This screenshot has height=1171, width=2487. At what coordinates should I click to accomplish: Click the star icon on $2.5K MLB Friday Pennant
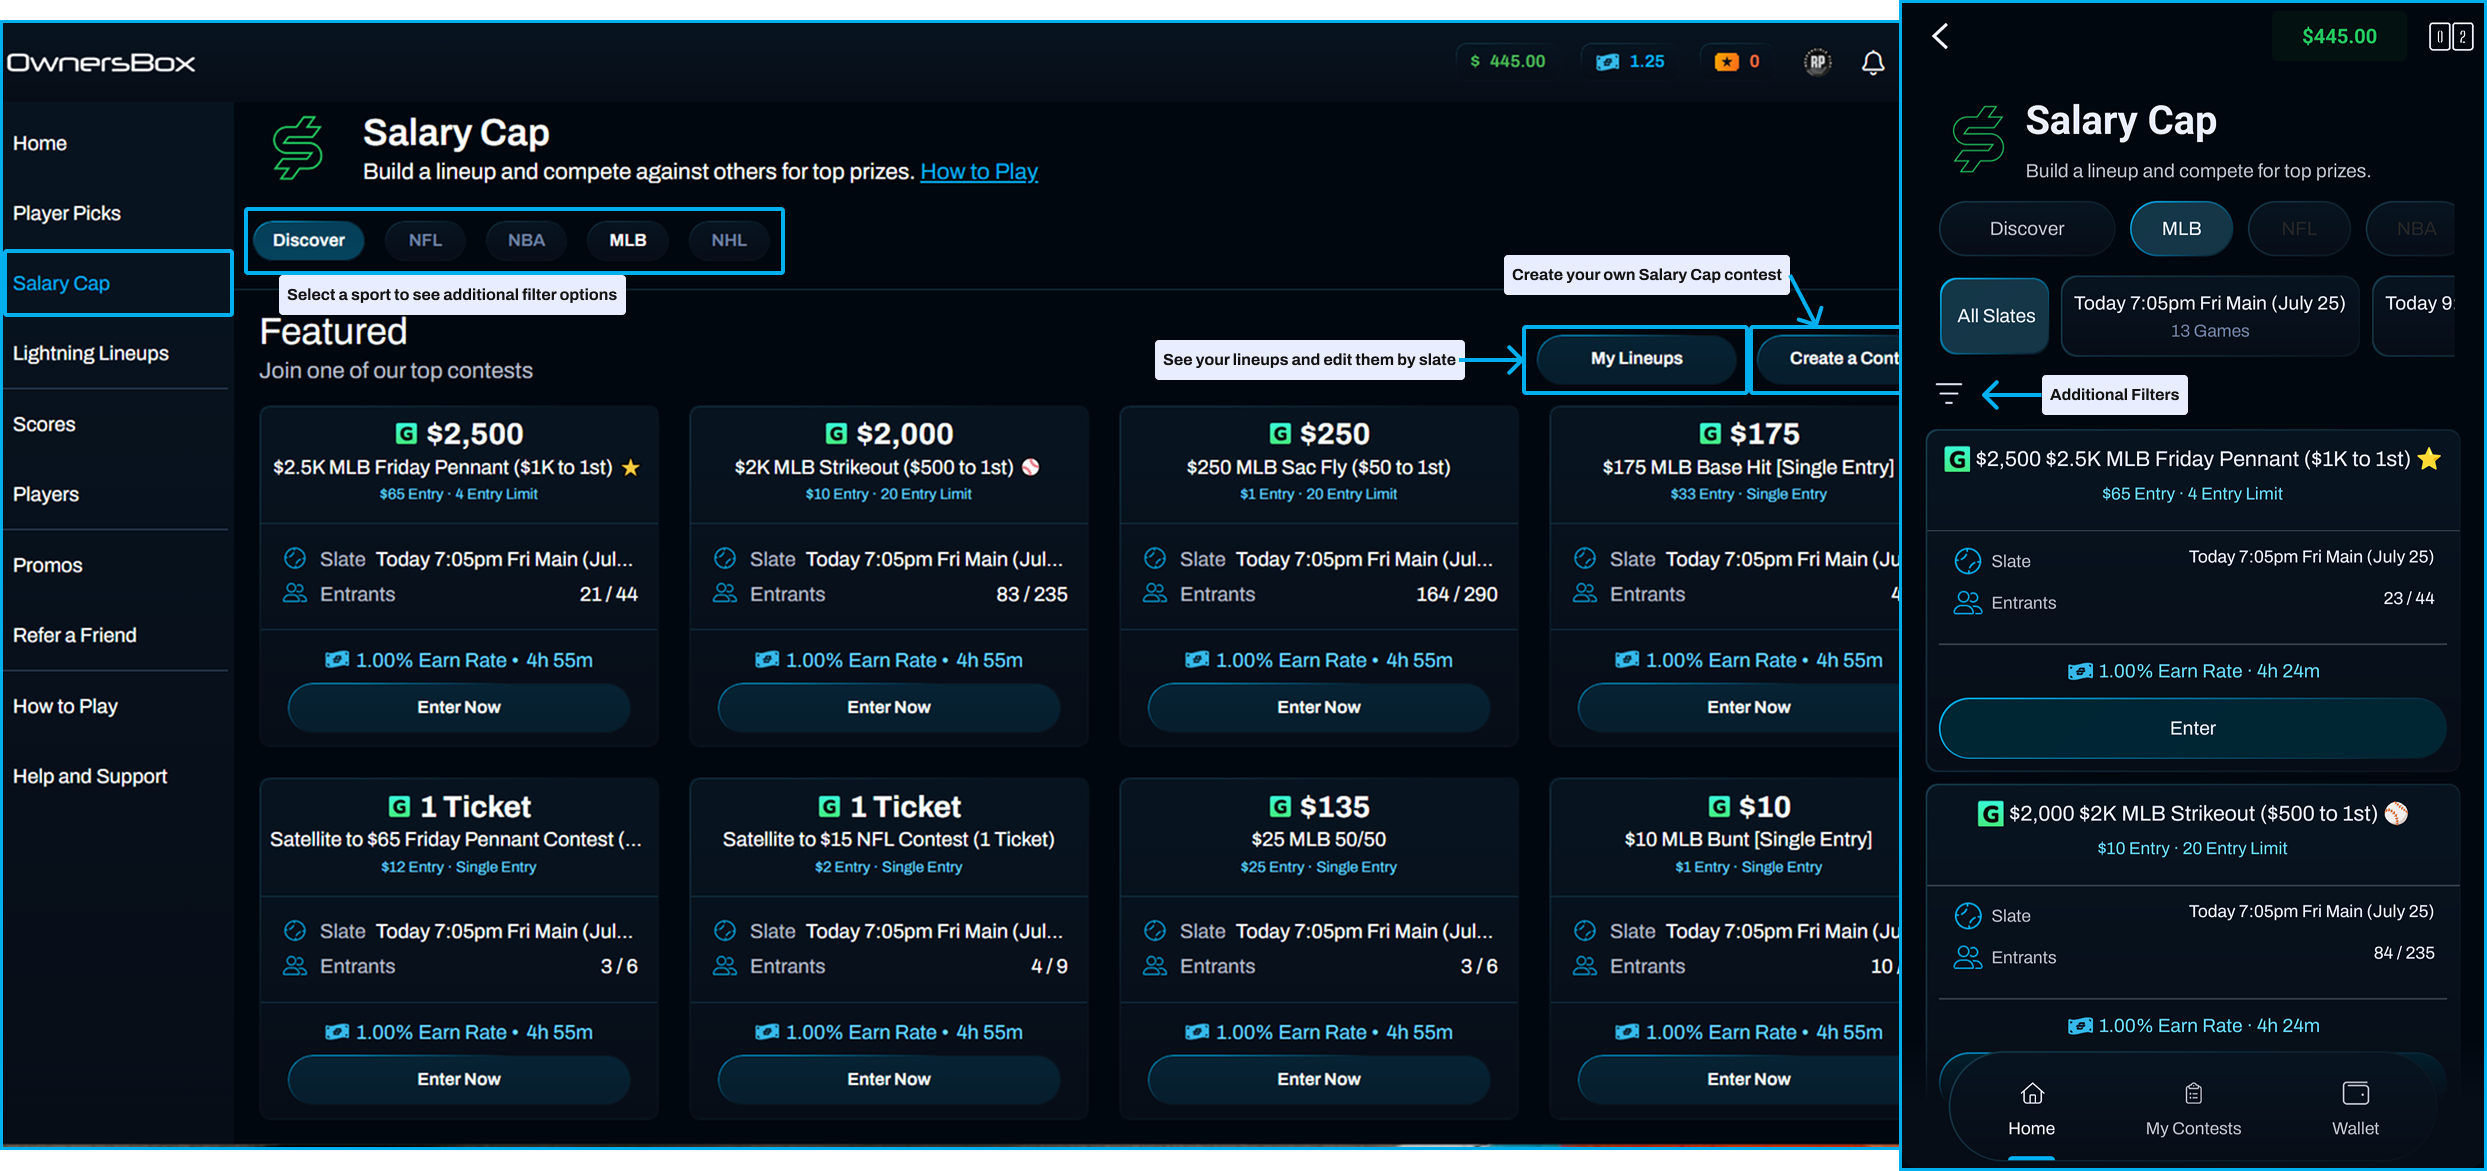631,467
